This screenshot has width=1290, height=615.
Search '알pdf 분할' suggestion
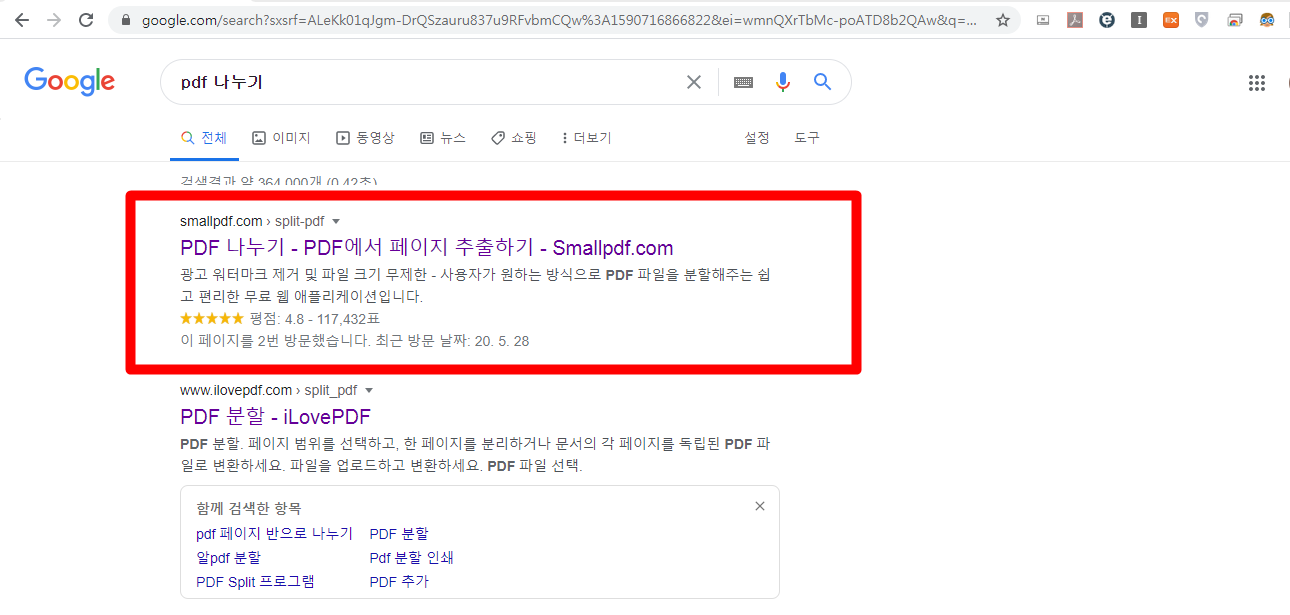pos(229,557)
